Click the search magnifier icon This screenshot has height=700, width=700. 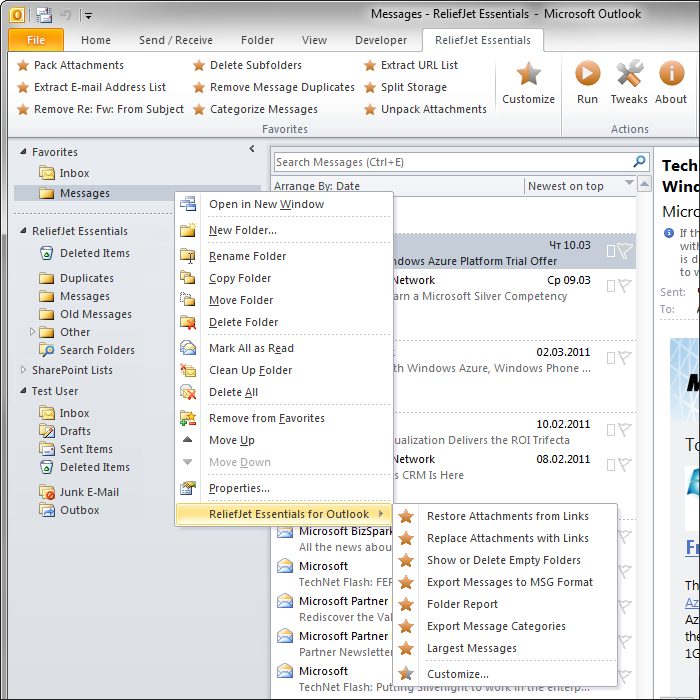(639, 162)
